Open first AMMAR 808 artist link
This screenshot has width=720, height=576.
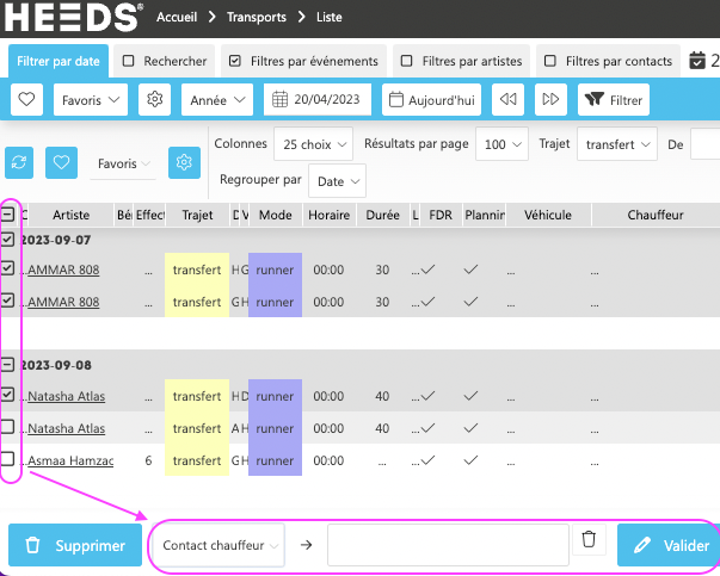(63, 270)
